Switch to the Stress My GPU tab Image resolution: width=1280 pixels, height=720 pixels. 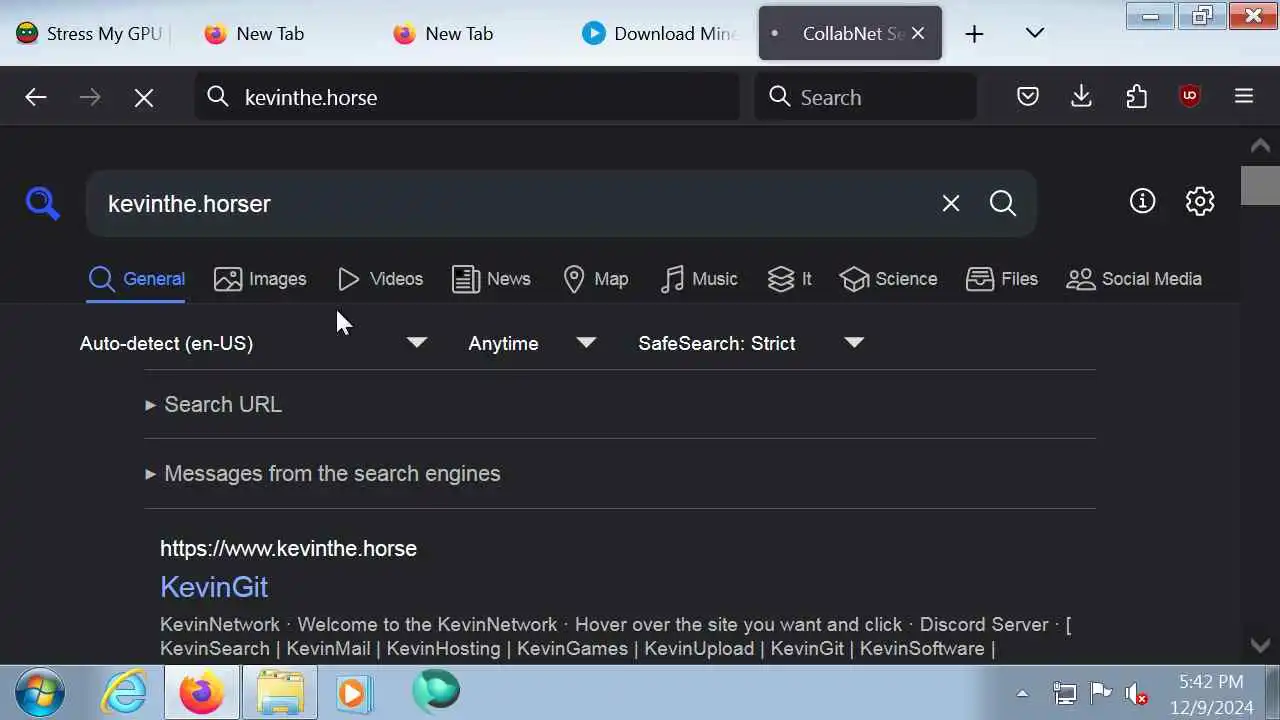pyautogui.click(x=89, y=33)
